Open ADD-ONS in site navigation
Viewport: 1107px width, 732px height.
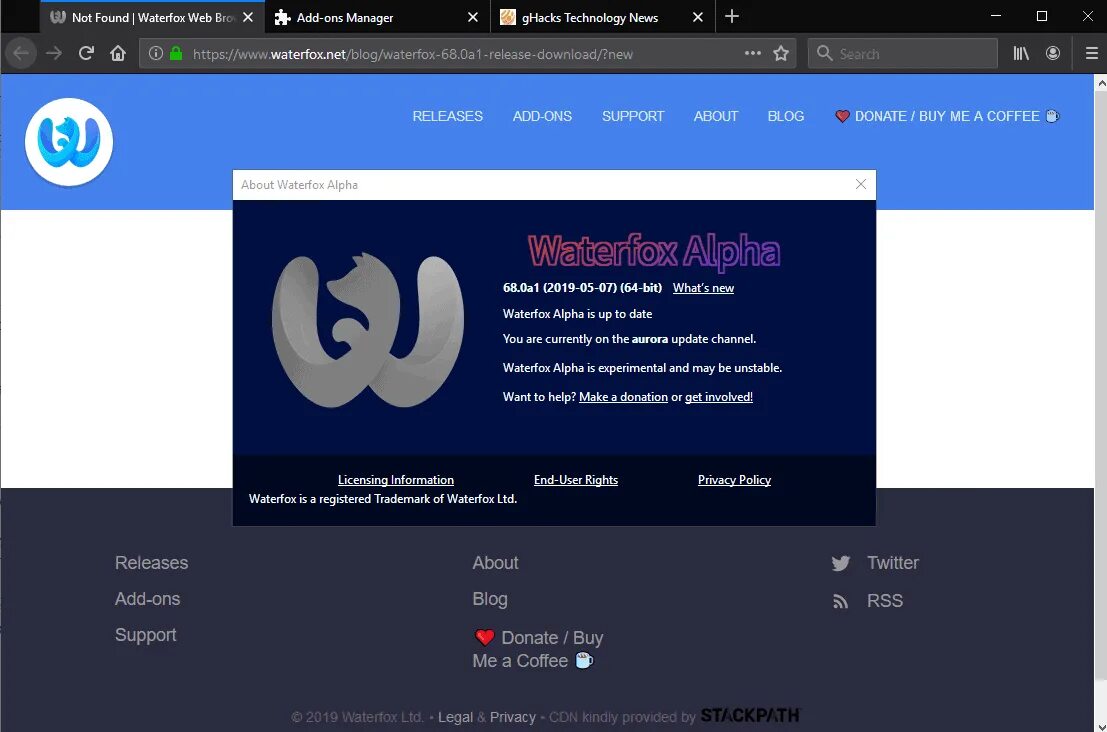[x=542, y=116]
